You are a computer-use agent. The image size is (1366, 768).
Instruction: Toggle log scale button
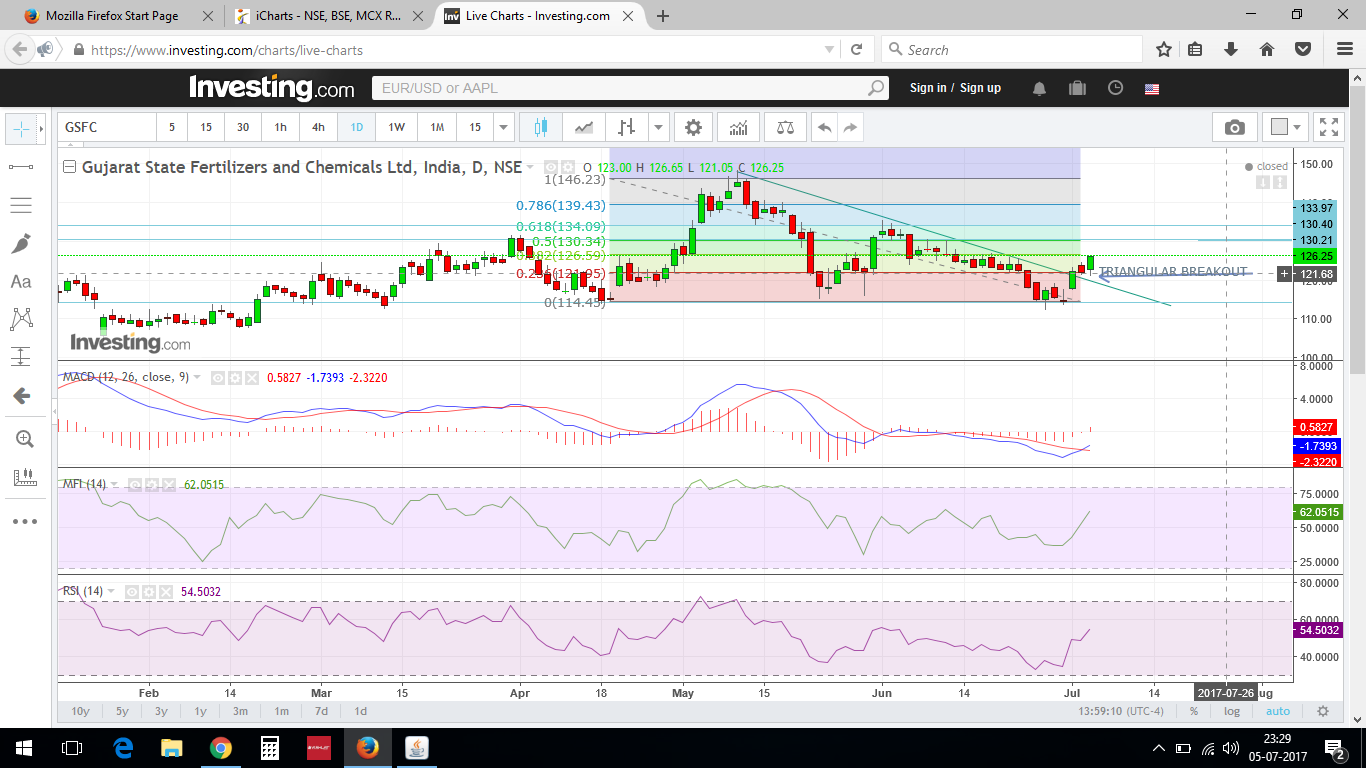click(1232, 711)
